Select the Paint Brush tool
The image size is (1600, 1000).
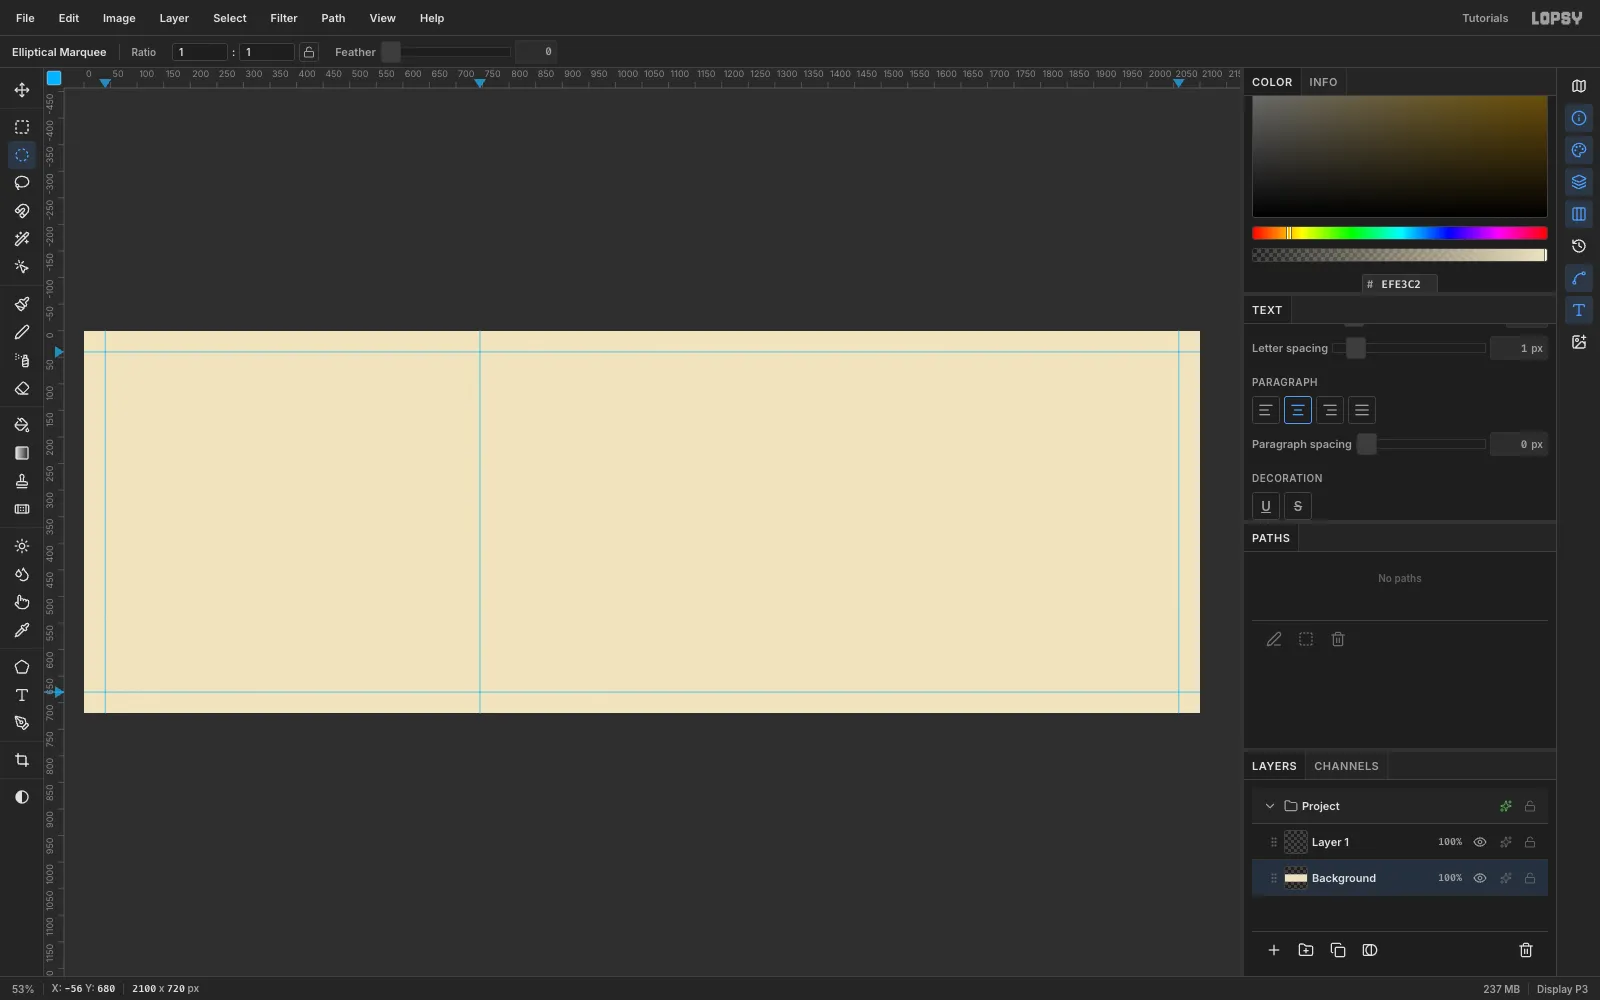(x=21, y=304)
